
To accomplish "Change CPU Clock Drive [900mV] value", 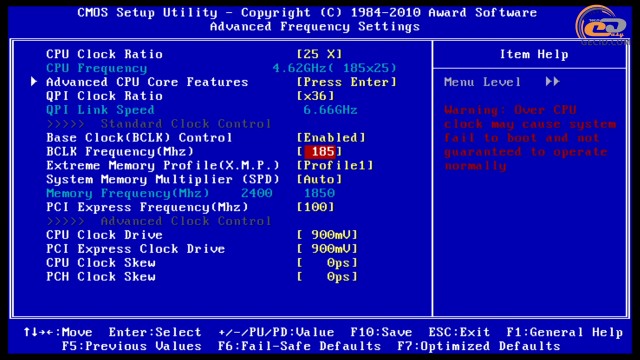I will pos(327,235).
